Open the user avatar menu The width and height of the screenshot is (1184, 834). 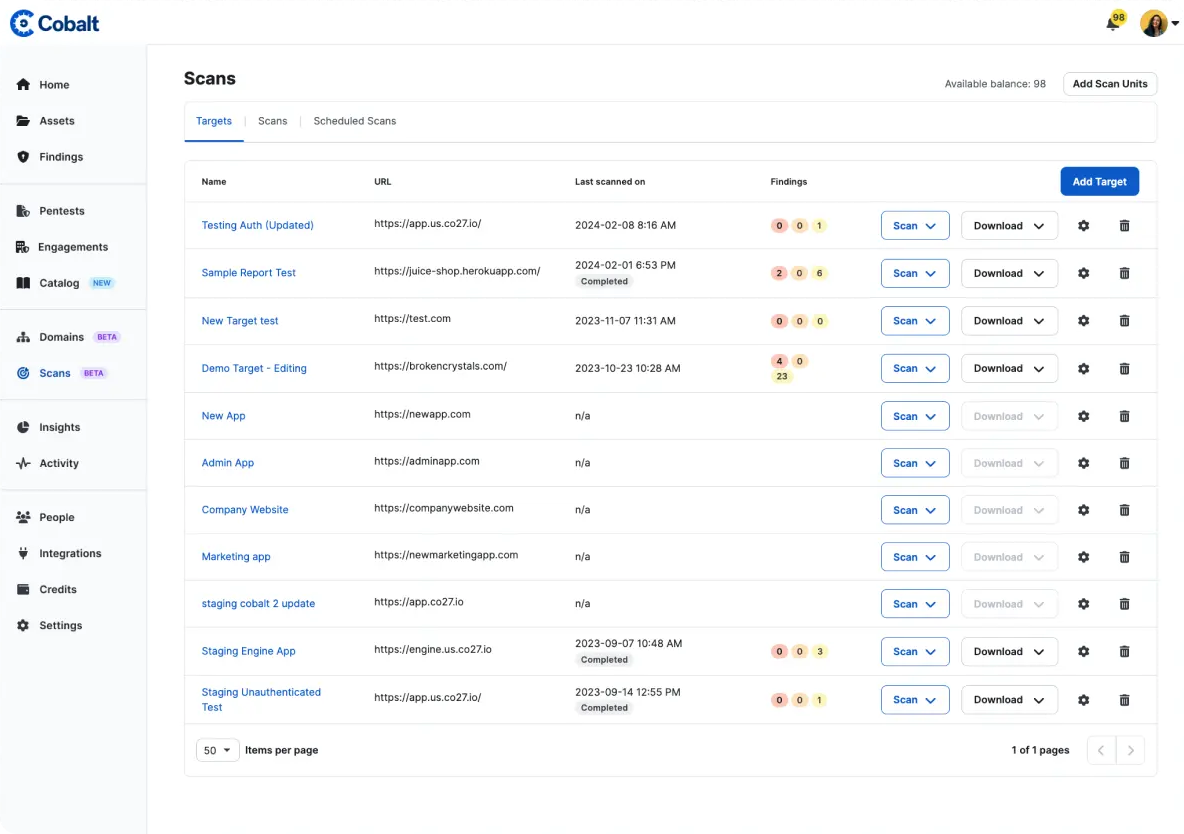tap(1159, 23)
